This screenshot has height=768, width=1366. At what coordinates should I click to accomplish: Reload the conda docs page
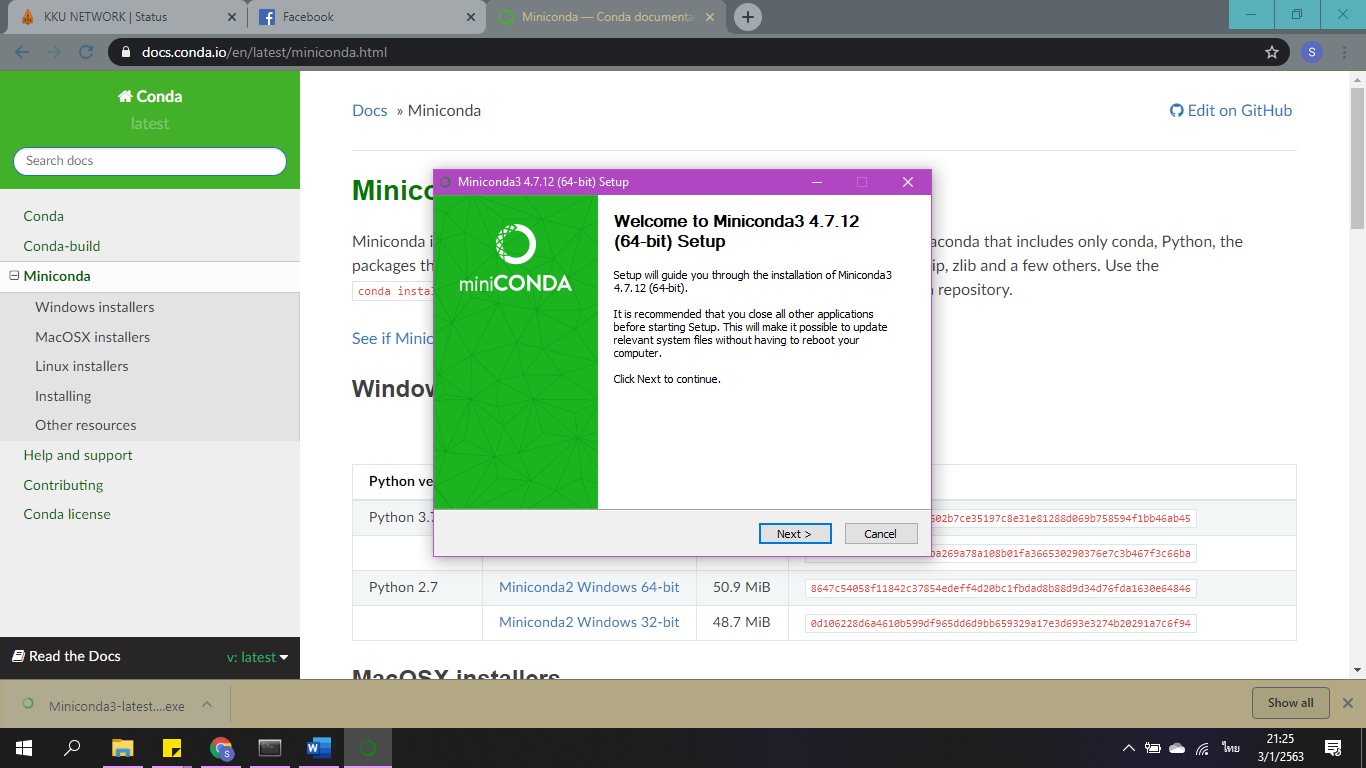pos(86,52)
